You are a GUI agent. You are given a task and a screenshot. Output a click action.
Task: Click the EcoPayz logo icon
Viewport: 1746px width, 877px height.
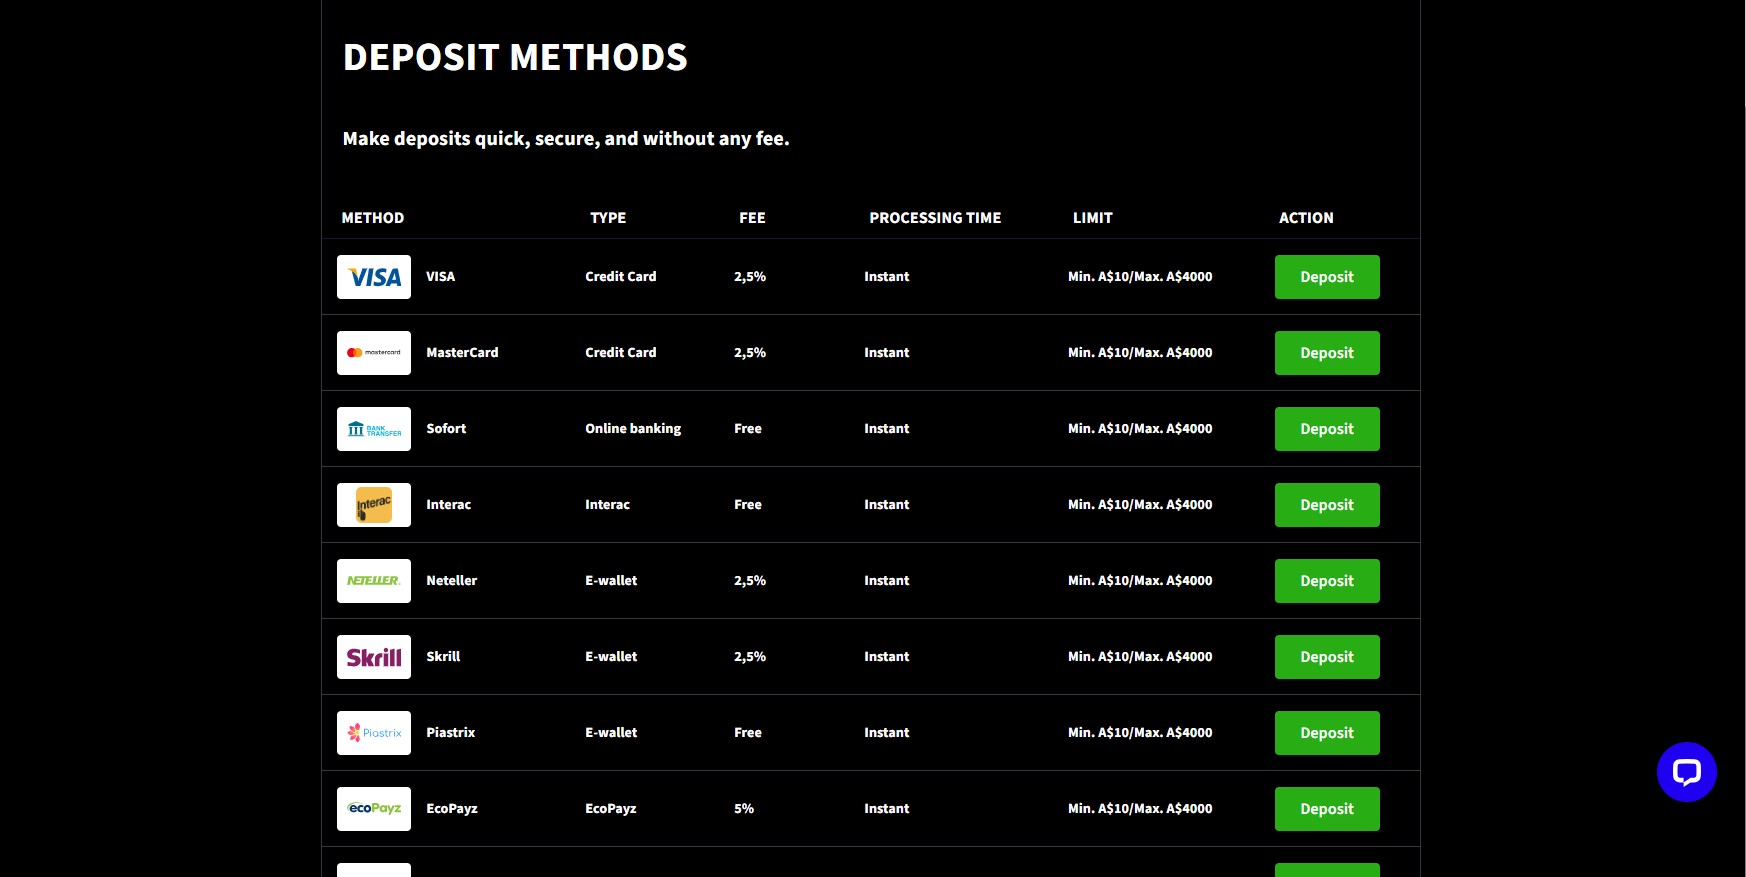[374, 809]
